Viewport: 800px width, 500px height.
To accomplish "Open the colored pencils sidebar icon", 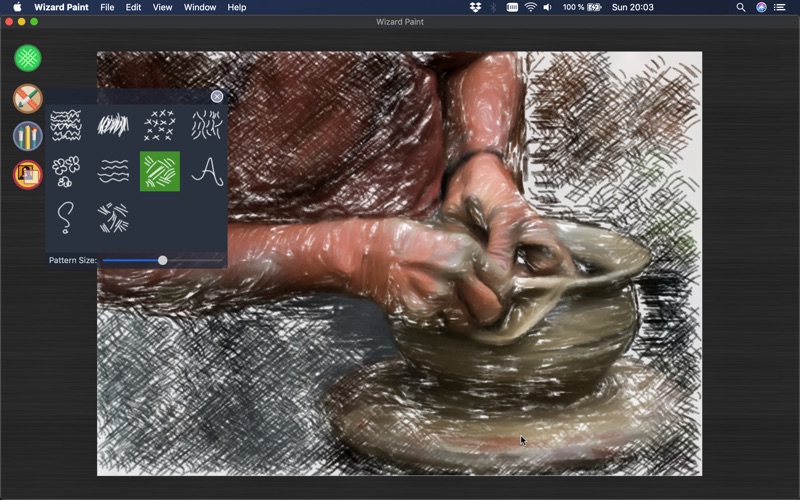I will 28,136.
